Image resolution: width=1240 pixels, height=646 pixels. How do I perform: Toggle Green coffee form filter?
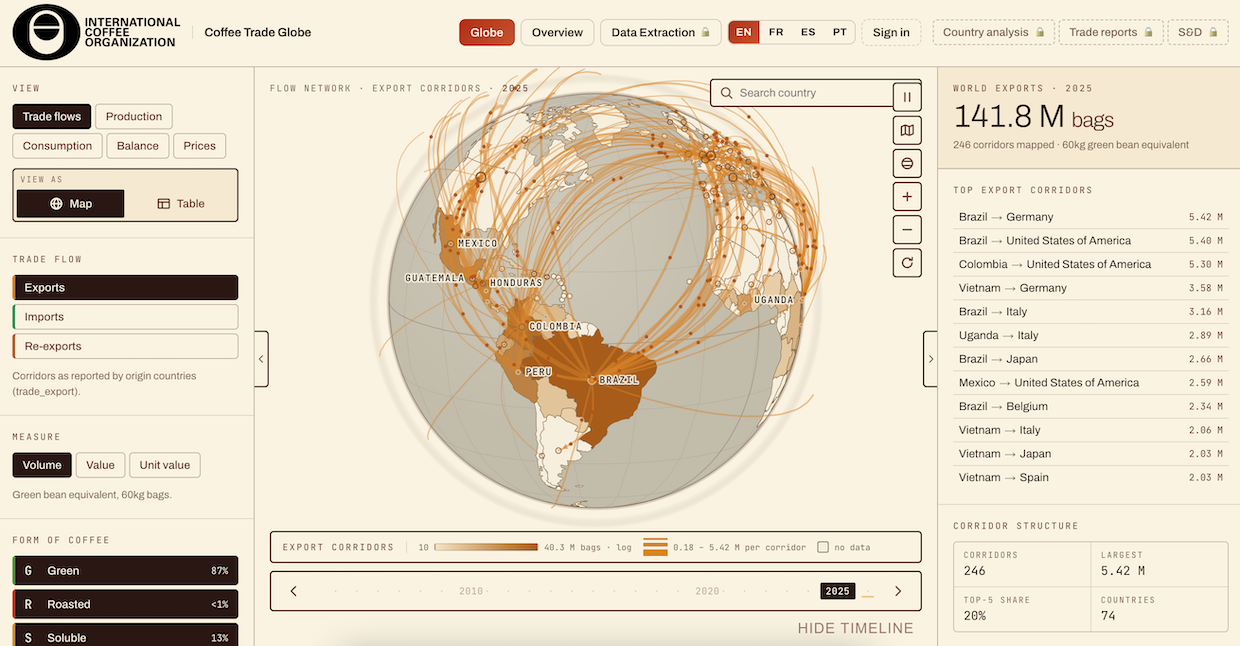click(x=125, y=571)
